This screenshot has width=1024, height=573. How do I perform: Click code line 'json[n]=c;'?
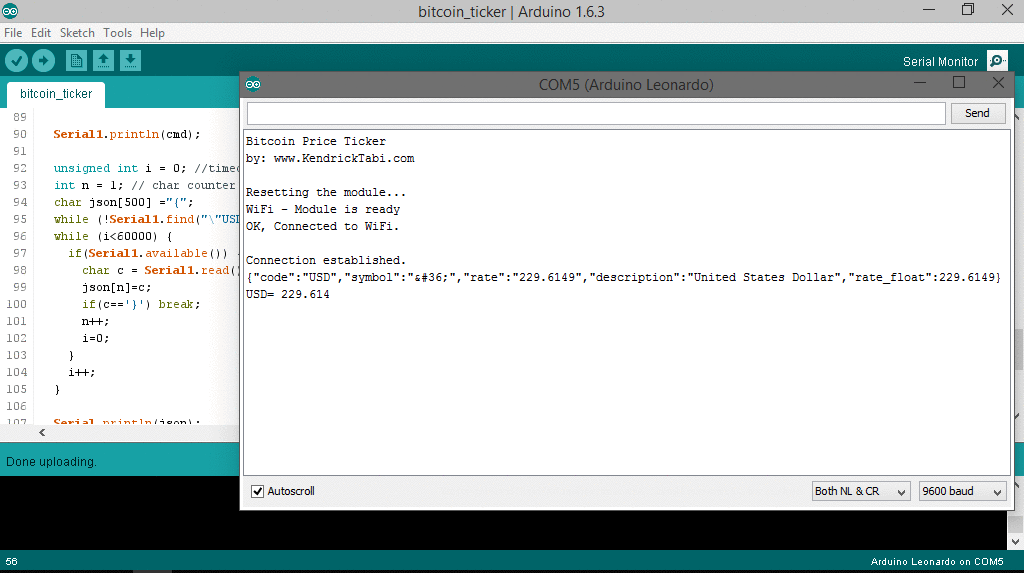[116, 287]
